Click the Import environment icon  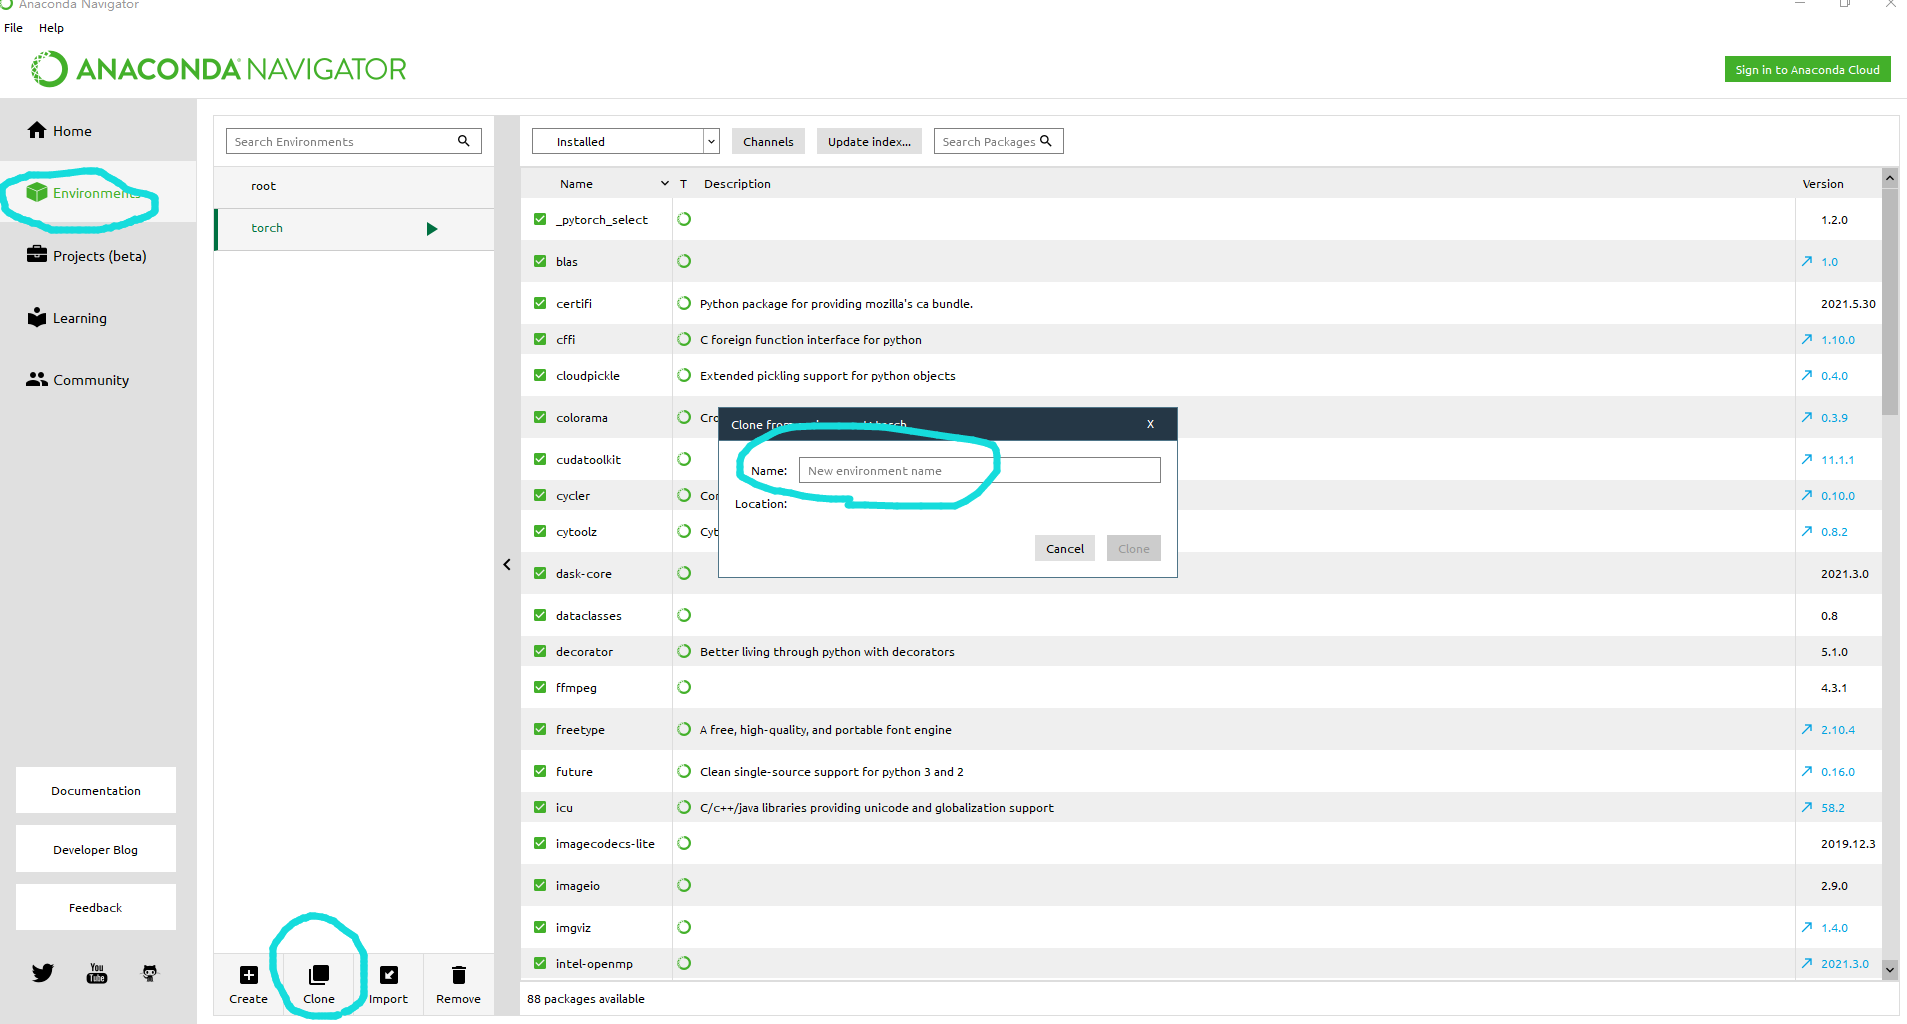(389, 975)
